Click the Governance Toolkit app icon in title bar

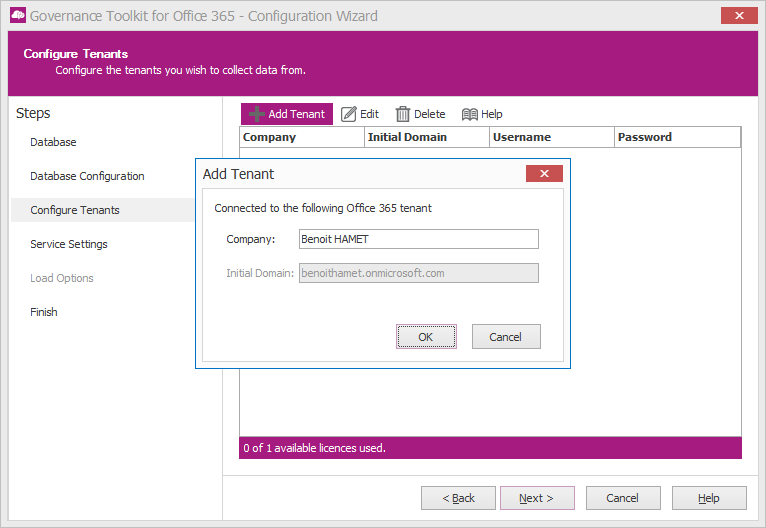pos(17,16)
